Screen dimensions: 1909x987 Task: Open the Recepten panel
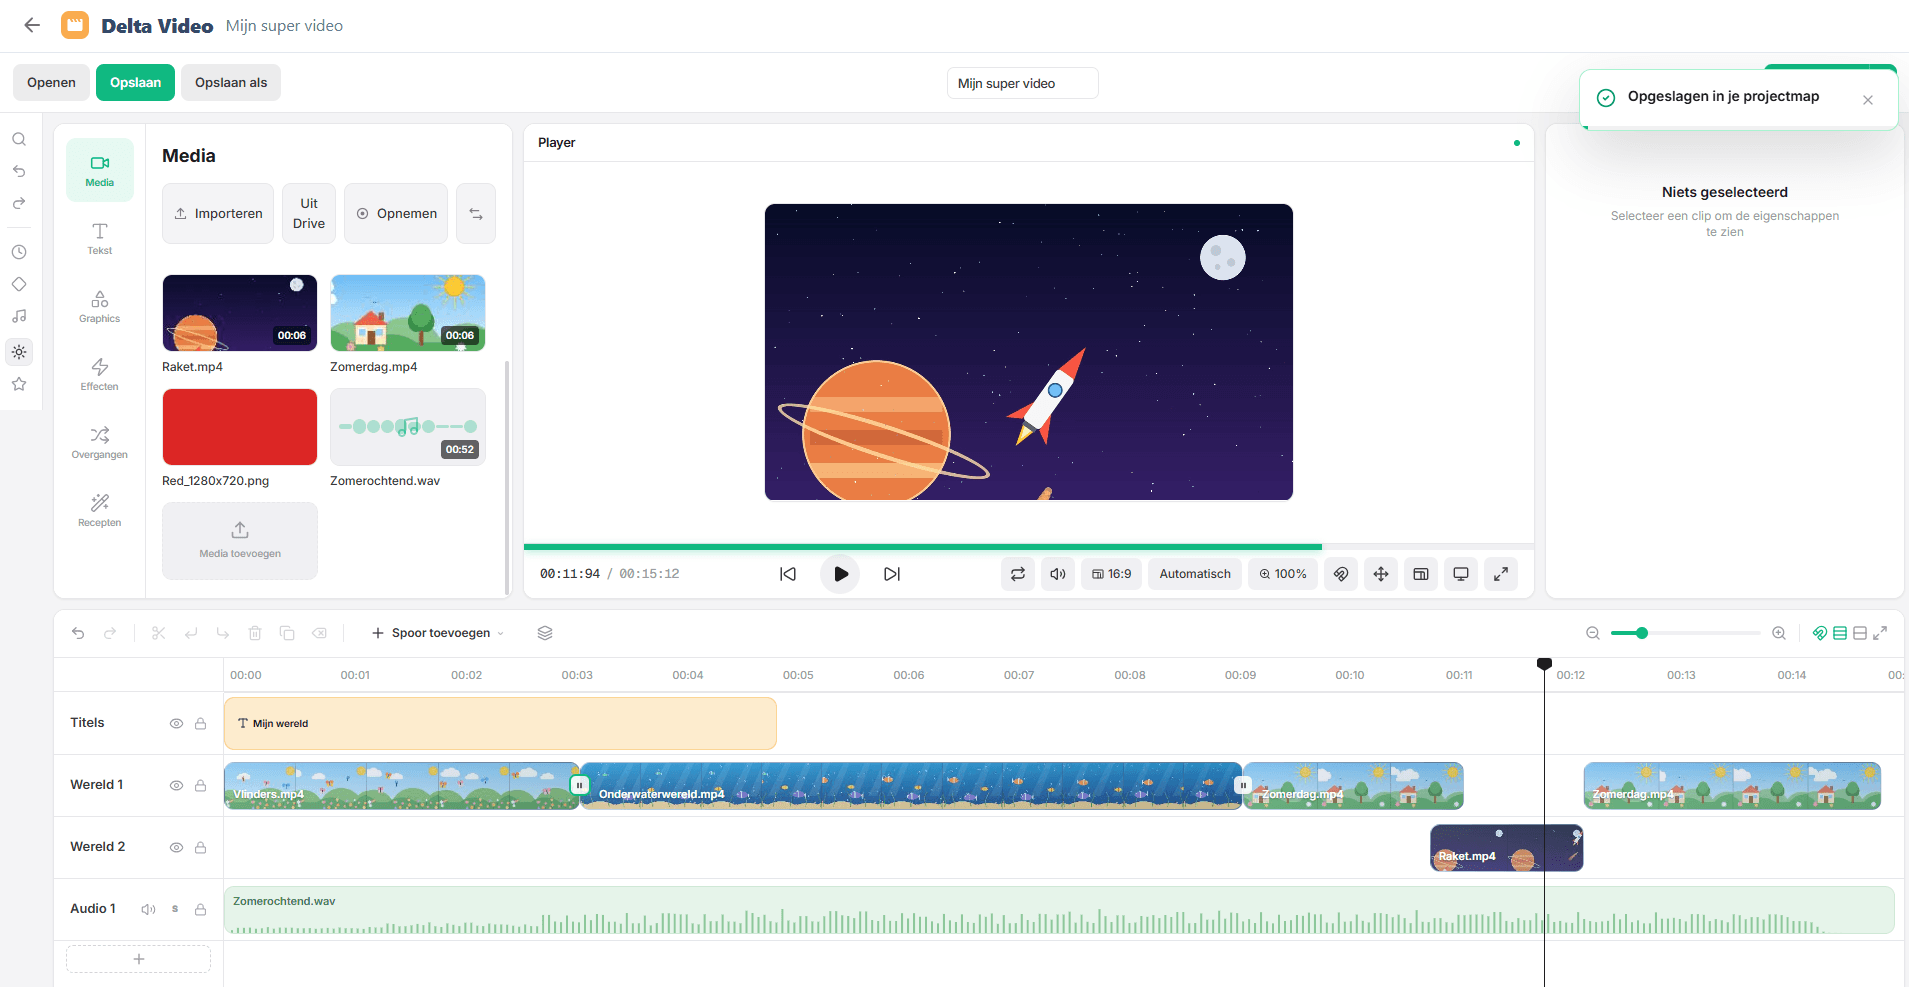pyautogui.click(x=100, y=510)
